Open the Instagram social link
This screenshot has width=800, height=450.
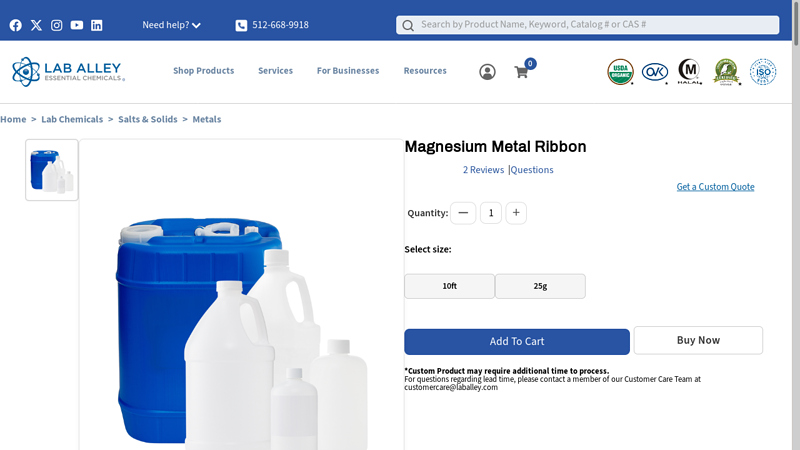click(x=57, y=25)
